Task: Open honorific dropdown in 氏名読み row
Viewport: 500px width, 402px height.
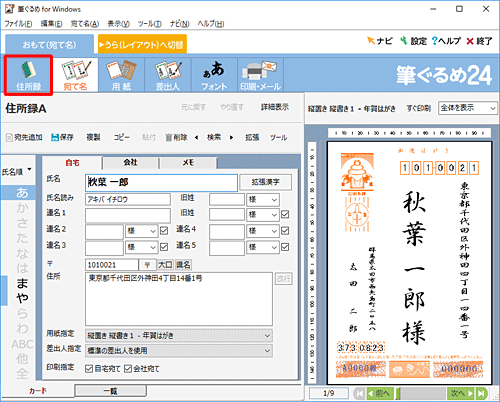Action: (x=263, y=200)
